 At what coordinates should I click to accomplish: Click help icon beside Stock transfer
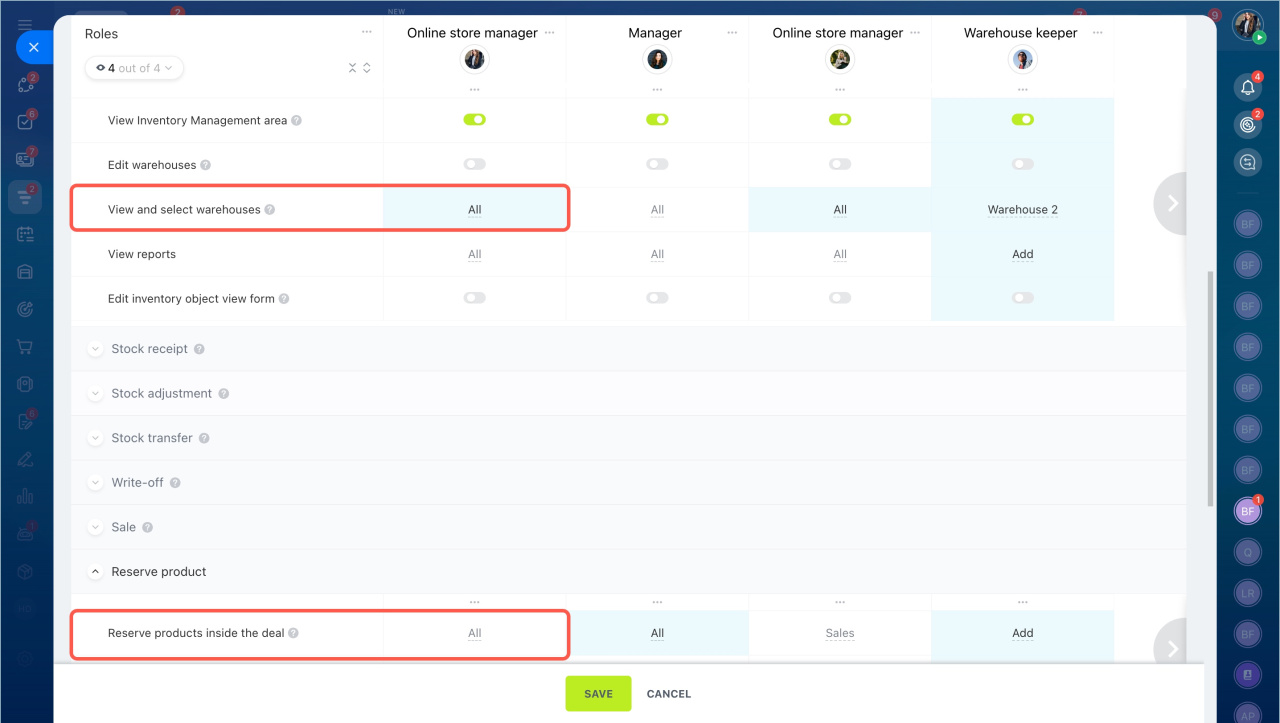pyautogui.click(x=204, y=438)
